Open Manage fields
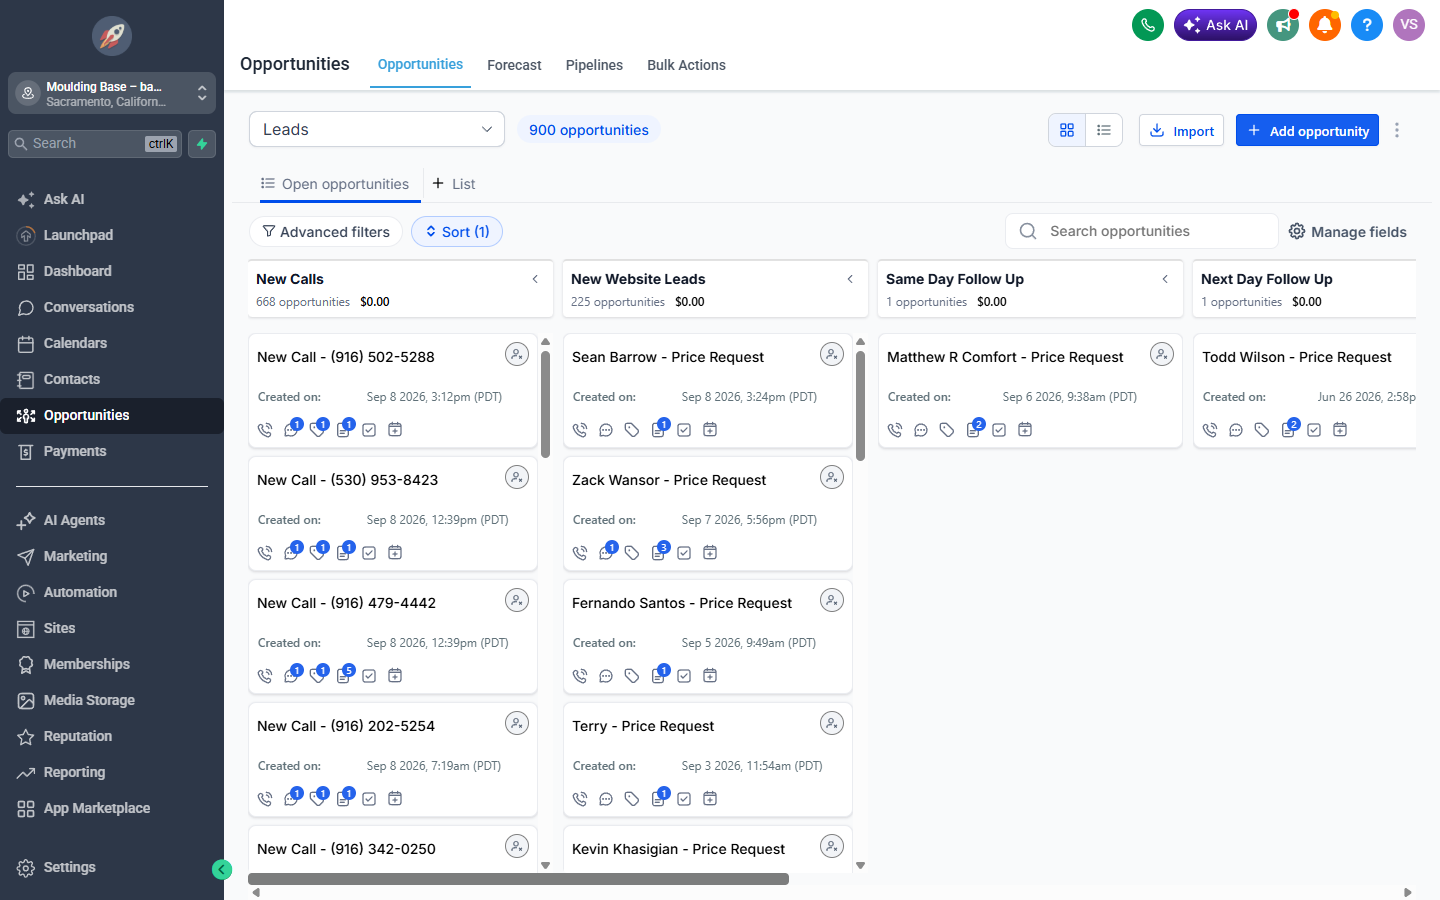The height and width of the screenshot is (900, 1440). coord(1347,232)
